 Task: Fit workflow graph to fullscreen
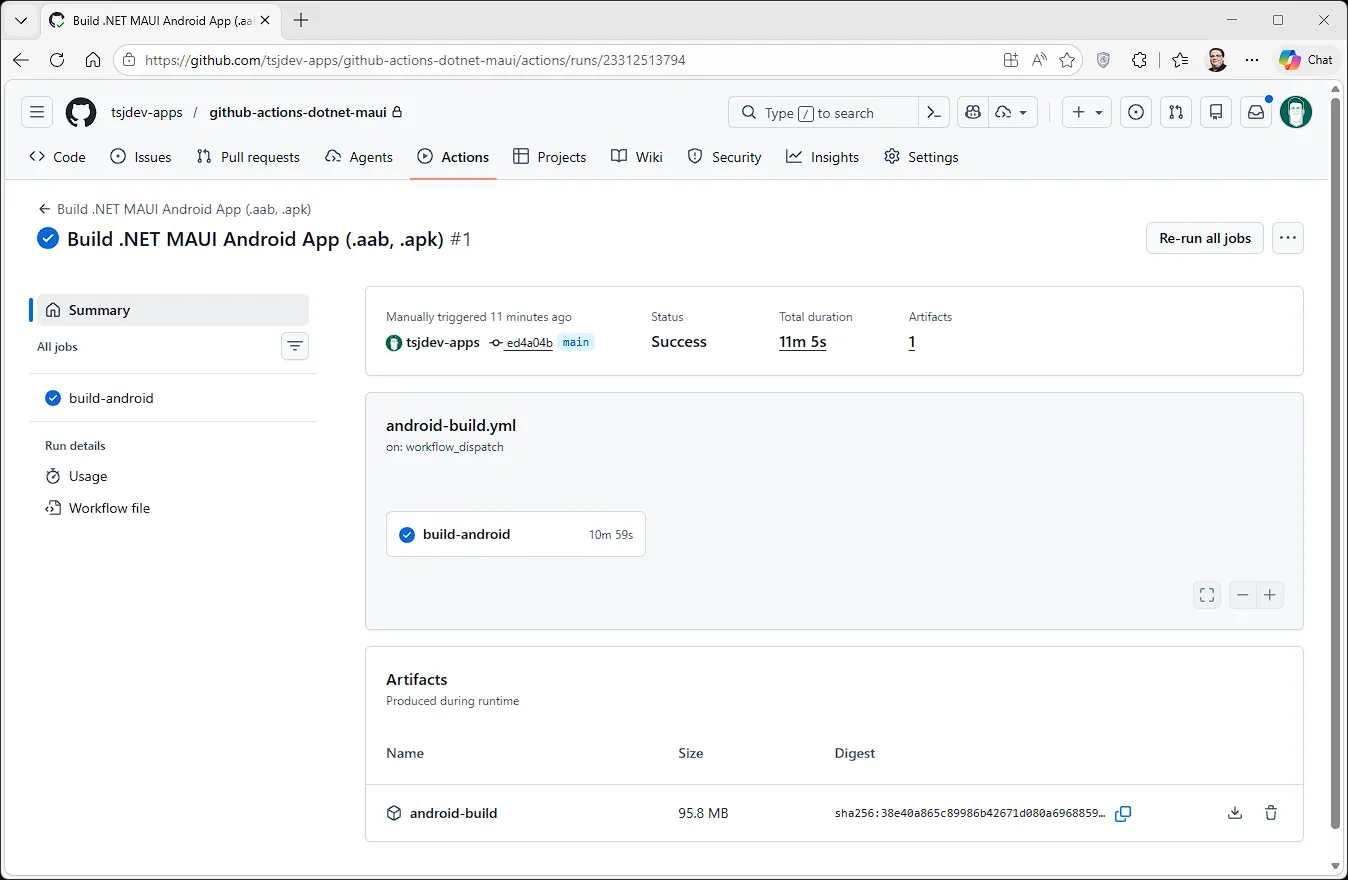click(x=1207, y=595)
